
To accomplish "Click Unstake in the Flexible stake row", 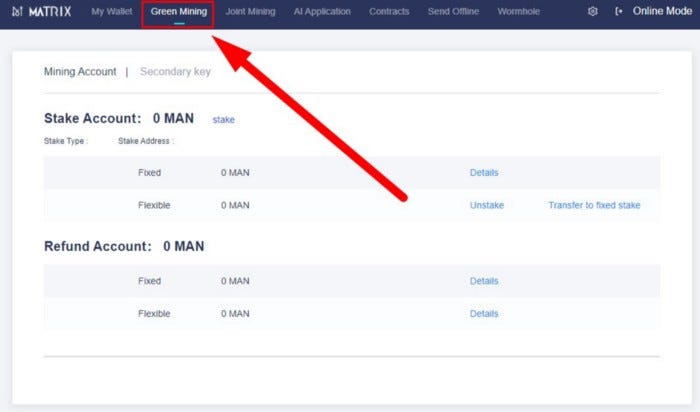I will tap(487, 205).
